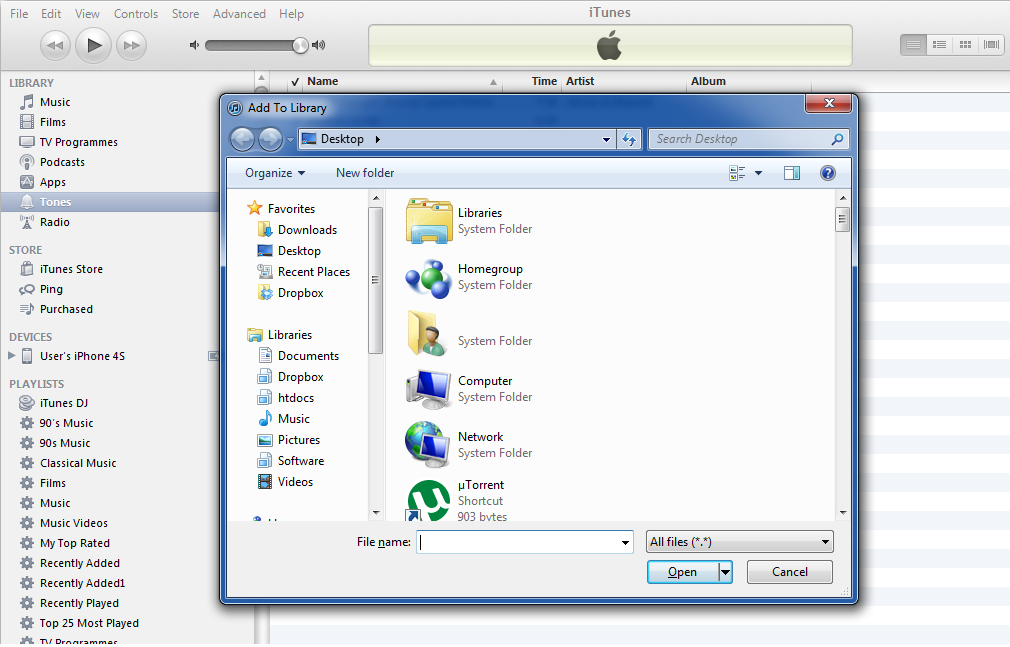The image size is (1010, 647).
Task: Switch iTunes to Cover Flow view
Action: click(x=991, y=44)
